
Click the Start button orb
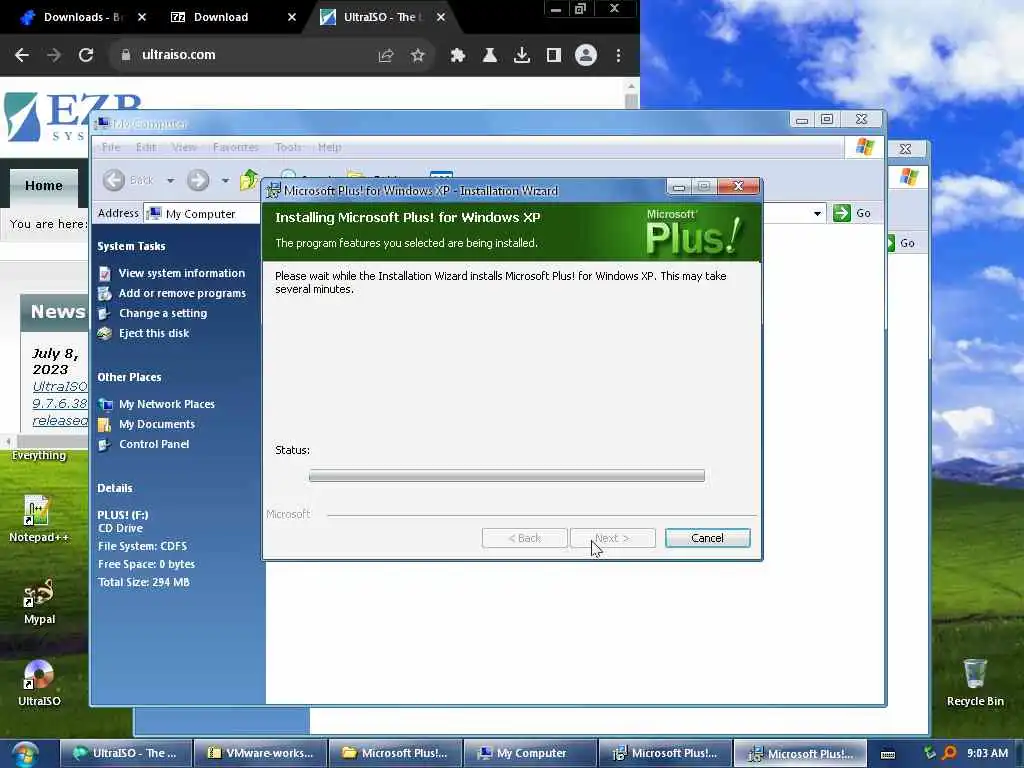(24, 754)
